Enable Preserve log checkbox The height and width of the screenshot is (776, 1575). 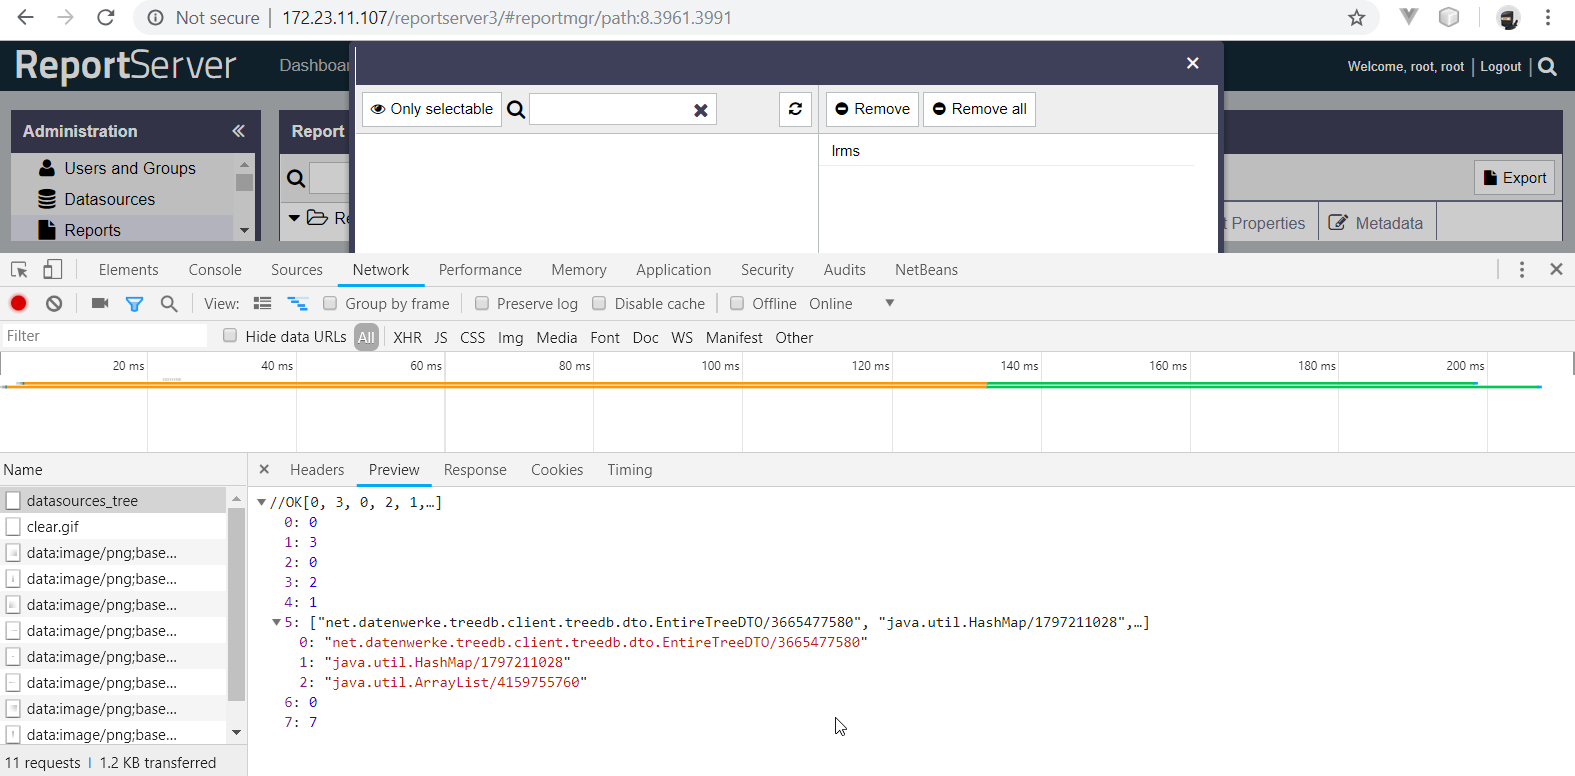[482, 303]
